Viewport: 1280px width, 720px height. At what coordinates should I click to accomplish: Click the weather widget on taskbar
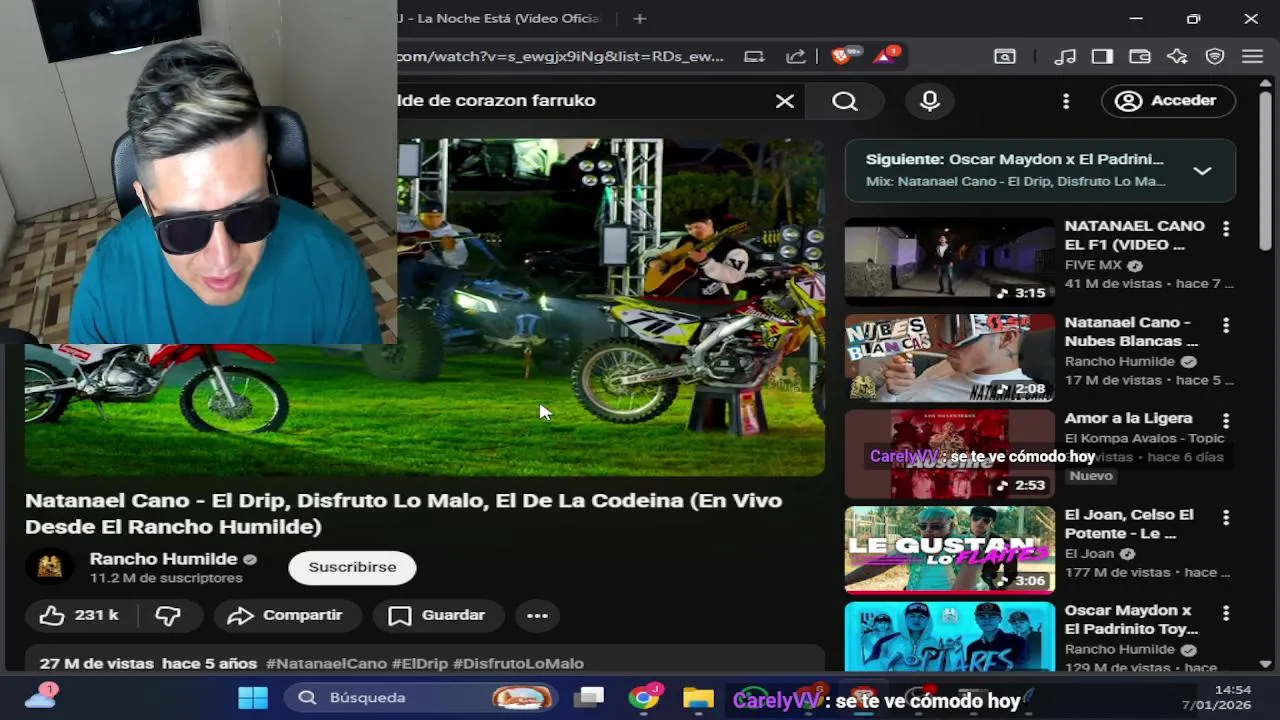(x=40, y=696)
